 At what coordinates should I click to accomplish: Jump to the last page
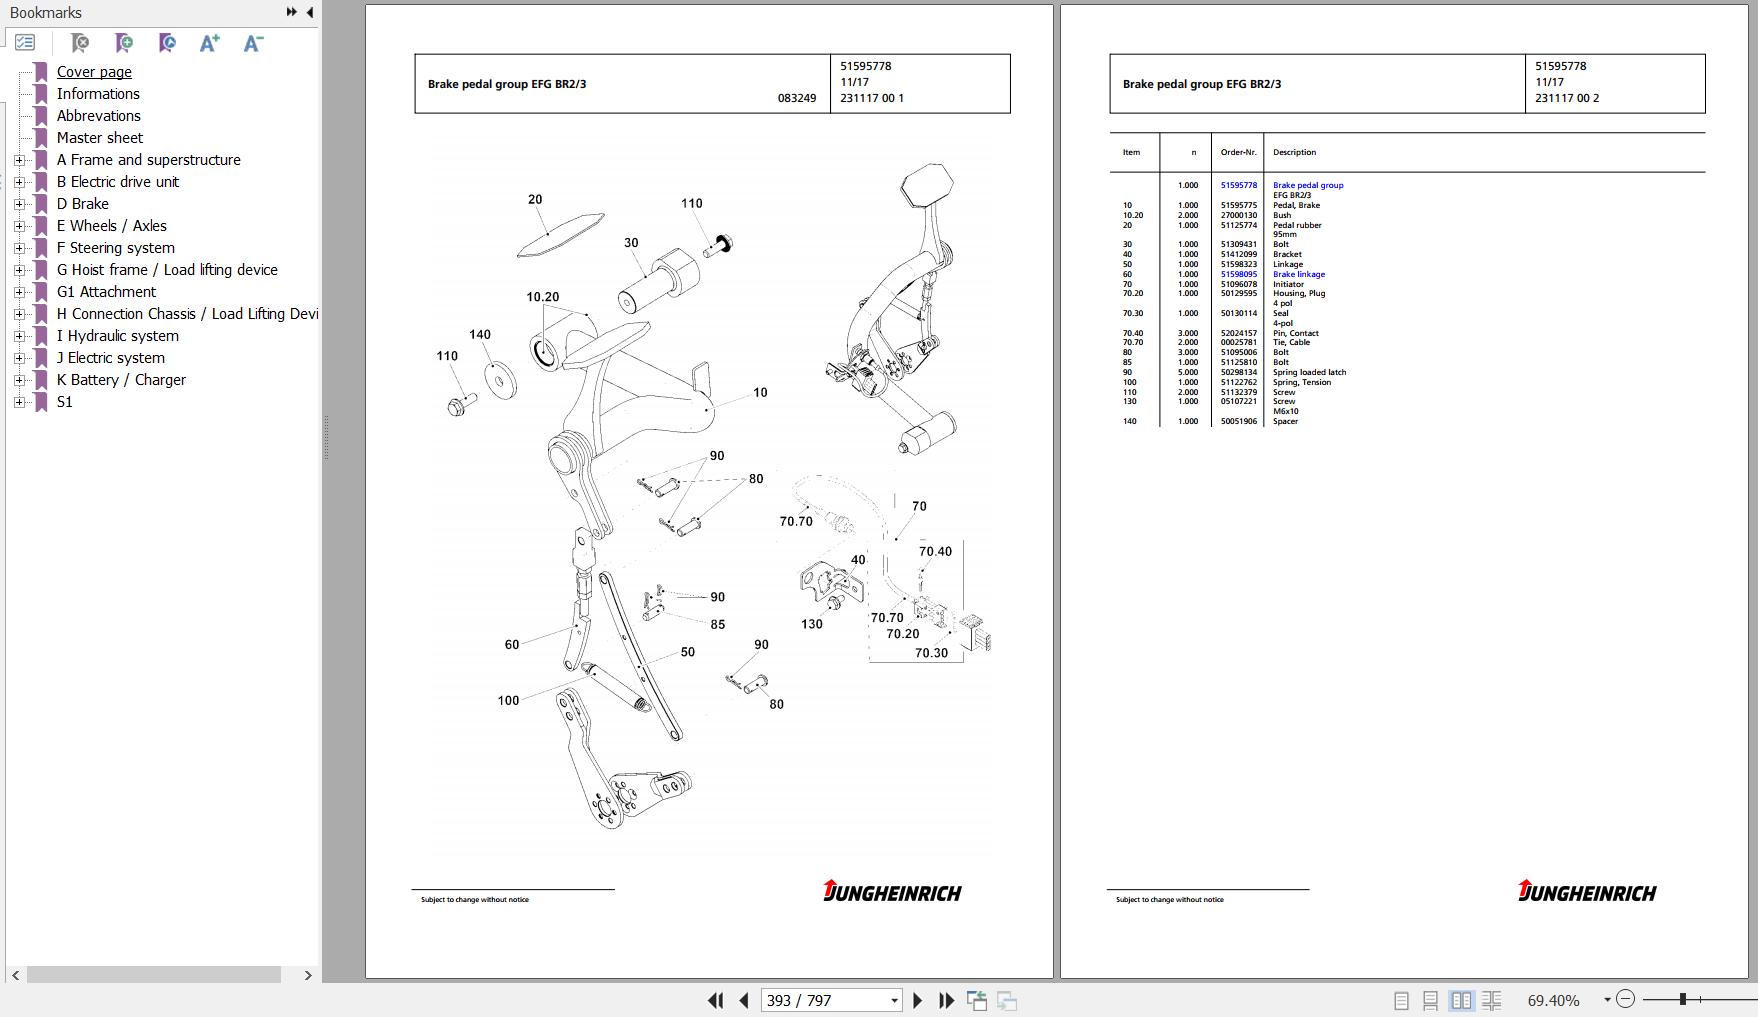coord(946,1000)
